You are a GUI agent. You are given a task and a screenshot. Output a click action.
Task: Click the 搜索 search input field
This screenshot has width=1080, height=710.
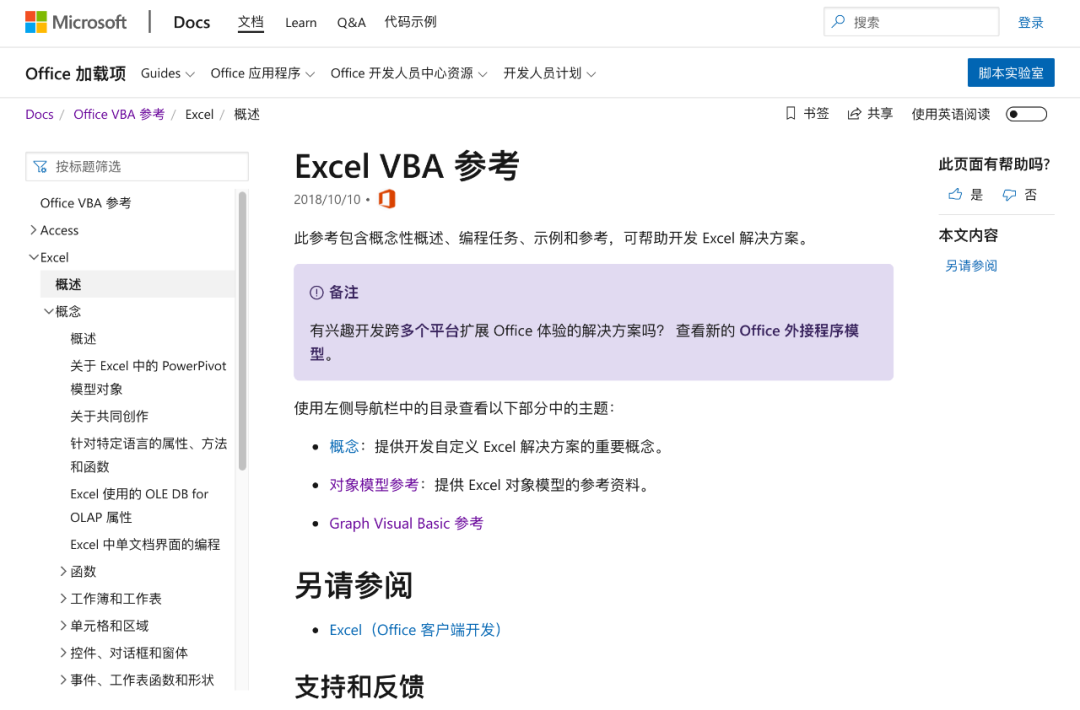tap(911, 22)
